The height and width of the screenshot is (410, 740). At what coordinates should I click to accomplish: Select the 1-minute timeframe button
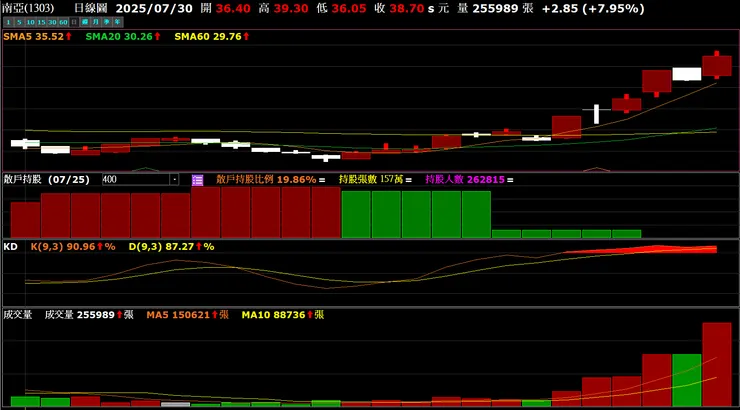pyautogui.click(x=8, y=22)
